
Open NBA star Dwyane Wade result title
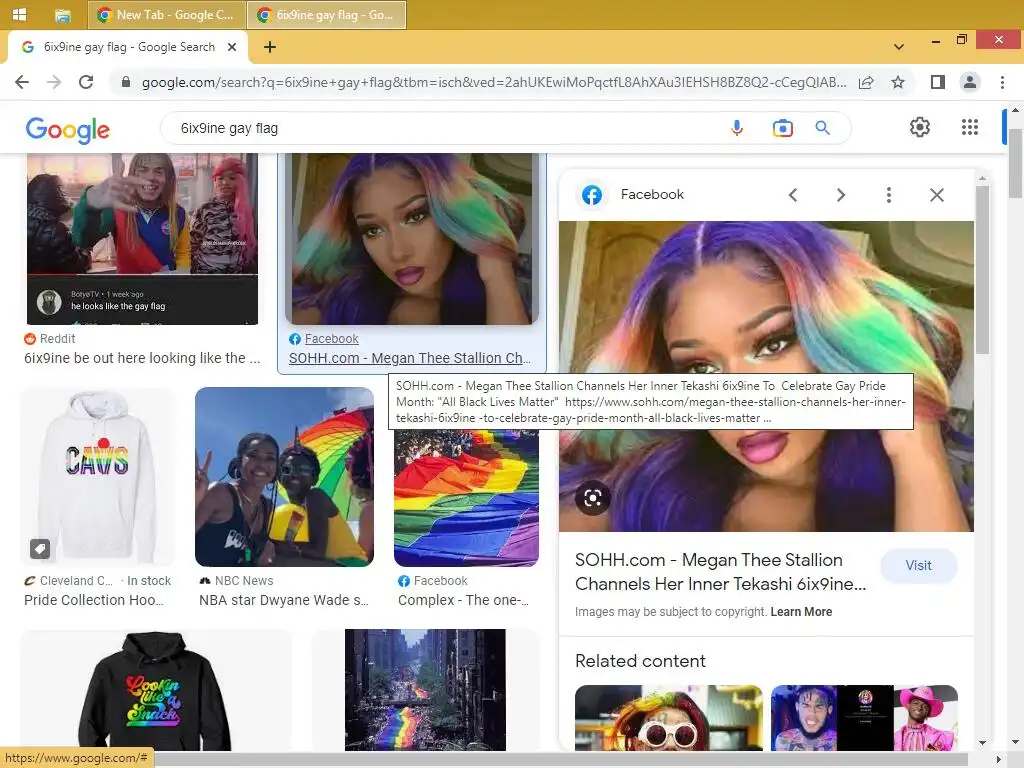(x=284, y=600)
